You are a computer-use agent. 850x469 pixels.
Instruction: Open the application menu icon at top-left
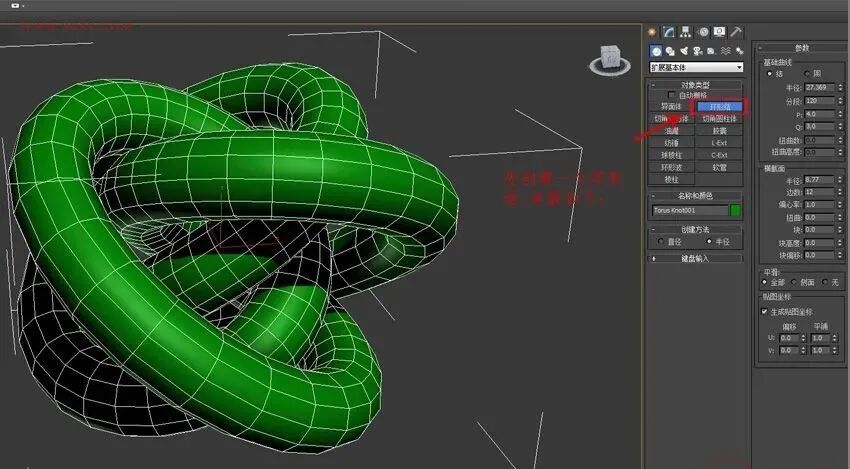click(x=15, y=5)
